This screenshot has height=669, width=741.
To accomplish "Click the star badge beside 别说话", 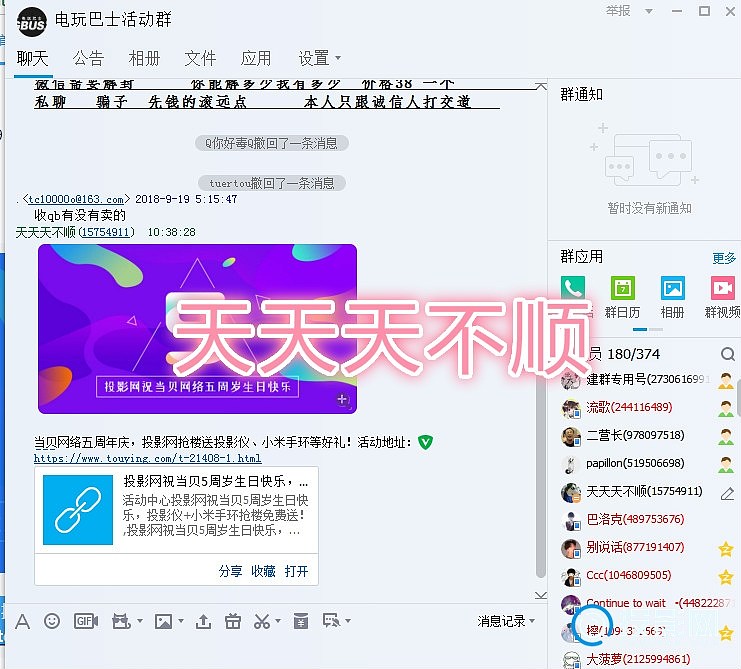I will pyautogui.click(x=726, y=549).
